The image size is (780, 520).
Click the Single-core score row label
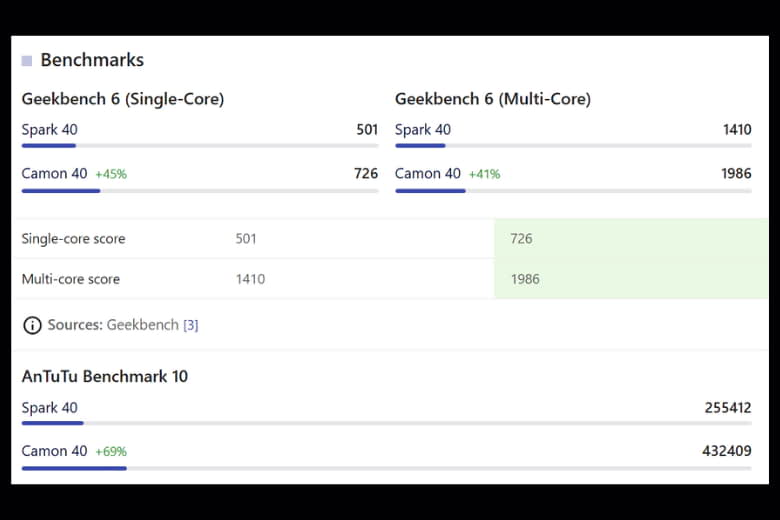(x=73, y=239)
